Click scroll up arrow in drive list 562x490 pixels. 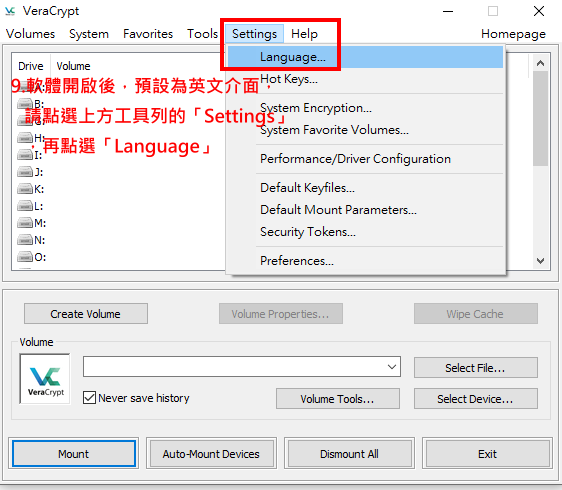click(540, 63)
